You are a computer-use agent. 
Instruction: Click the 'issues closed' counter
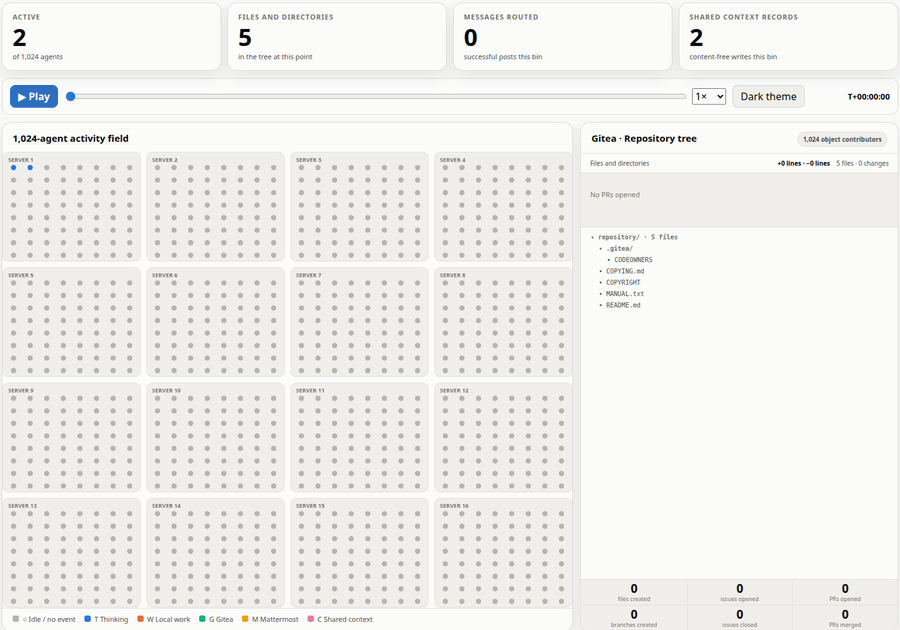[739, 618]
